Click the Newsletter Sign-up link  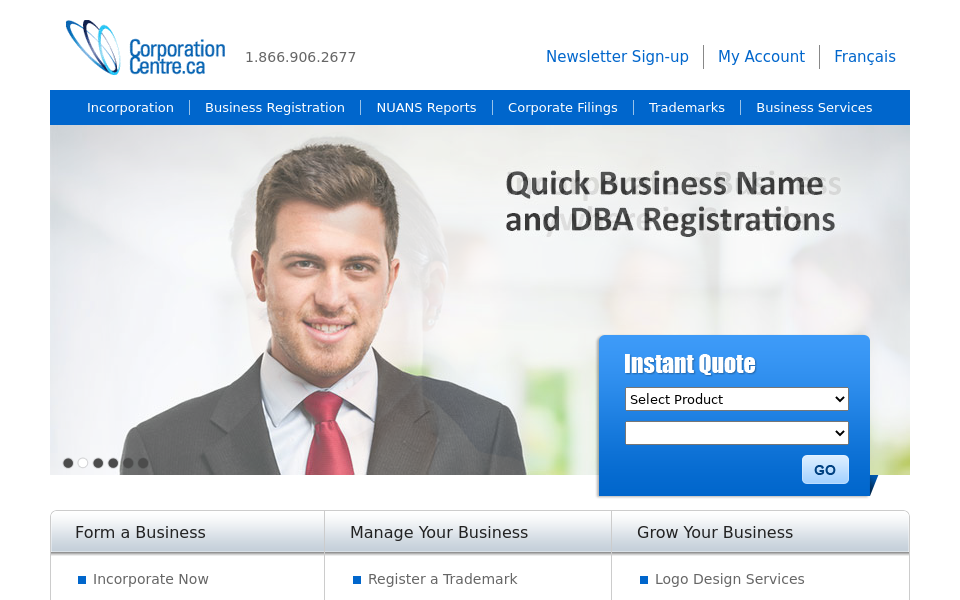(617, 57)
